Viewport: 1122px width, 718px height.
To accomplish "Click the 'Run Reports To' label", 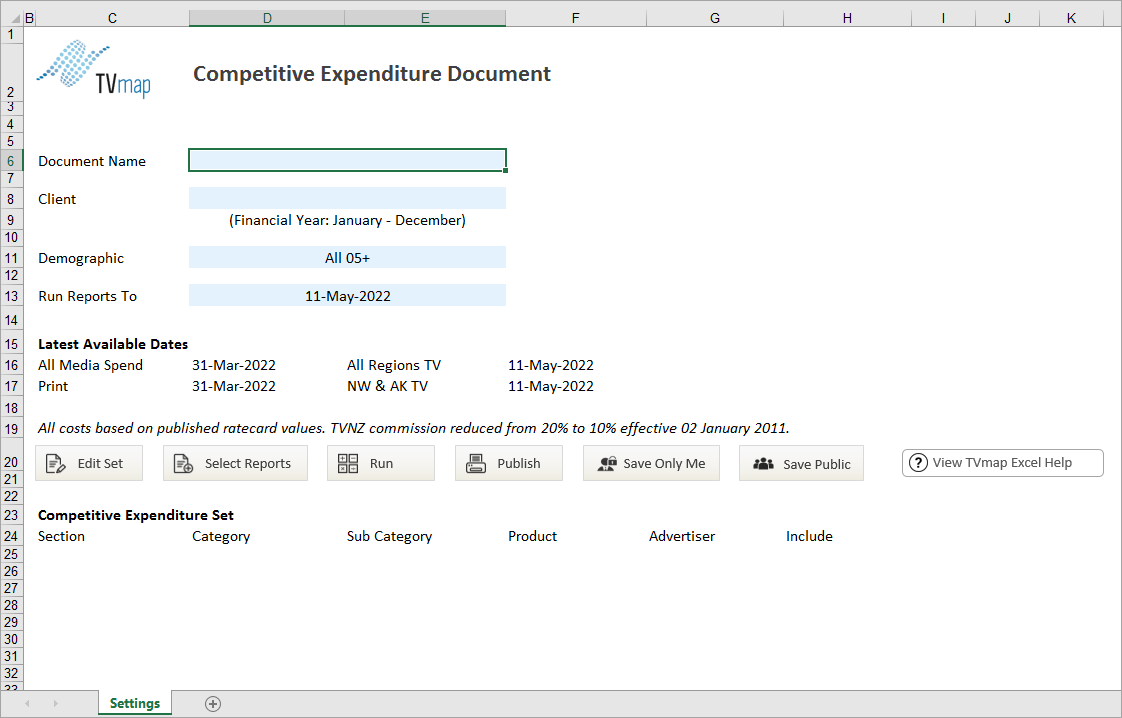I will (x=87, y=296).
